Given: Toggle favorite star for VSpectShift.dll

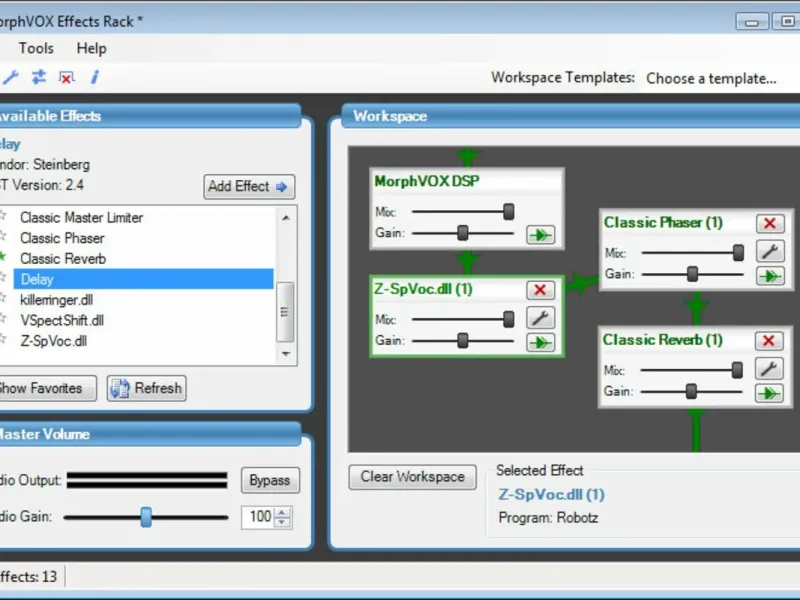Looking at the screenshot, I should coord(3,319).
